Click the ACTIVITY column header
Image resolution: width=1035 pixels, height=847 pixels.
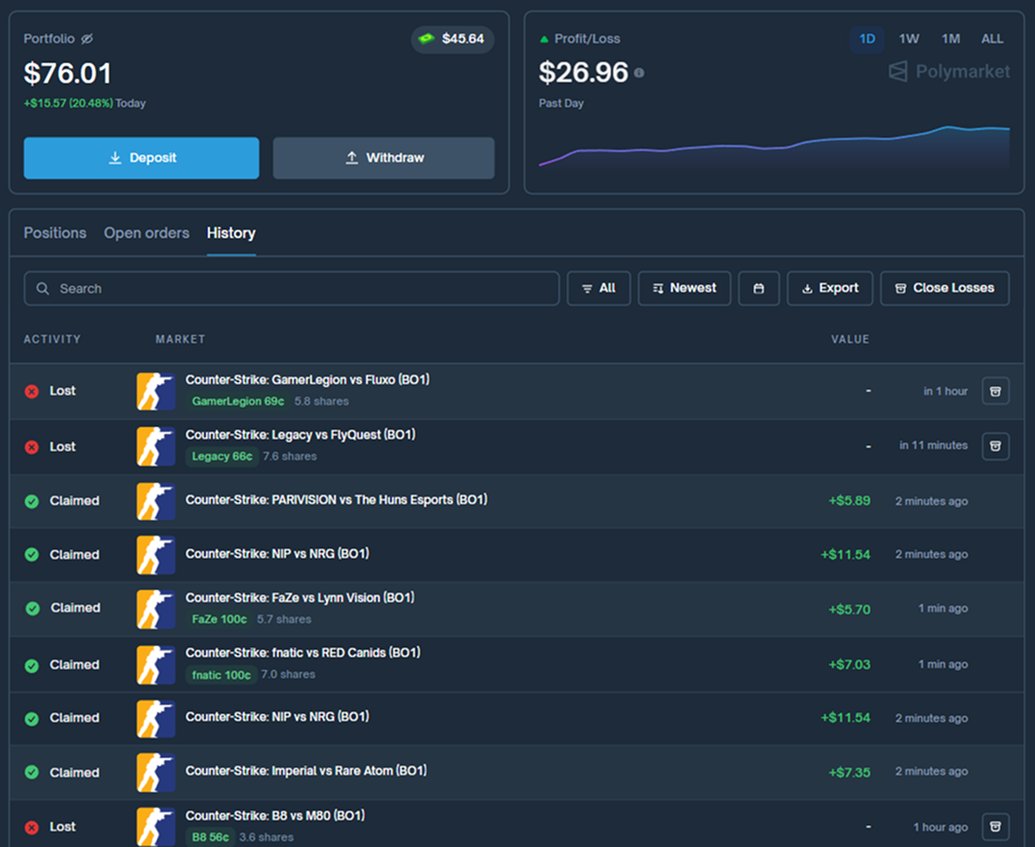pos(52,339)
